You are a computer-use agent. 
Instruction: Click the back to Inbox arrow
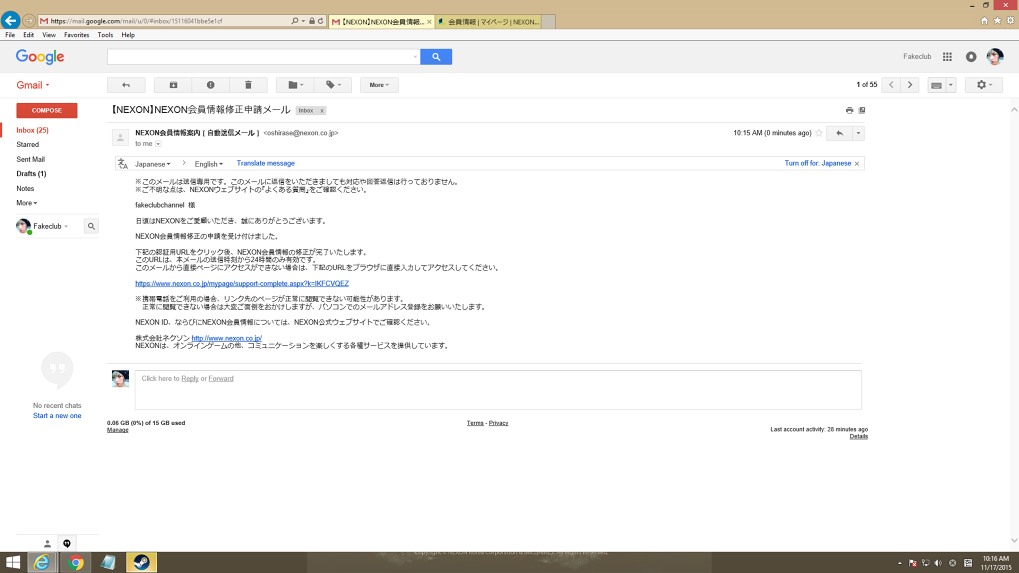126,85
